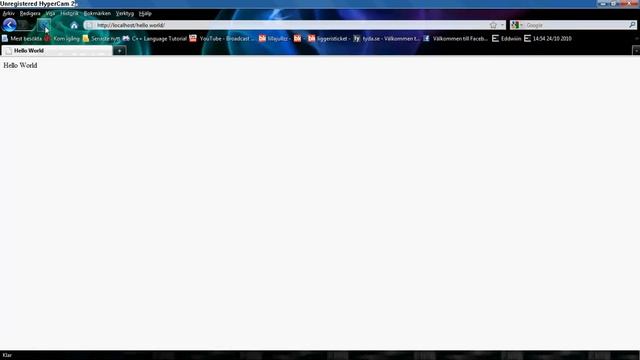The image size is (640, 360).
Task: Open the Google search engine selector
Action: tap(517, 25)
